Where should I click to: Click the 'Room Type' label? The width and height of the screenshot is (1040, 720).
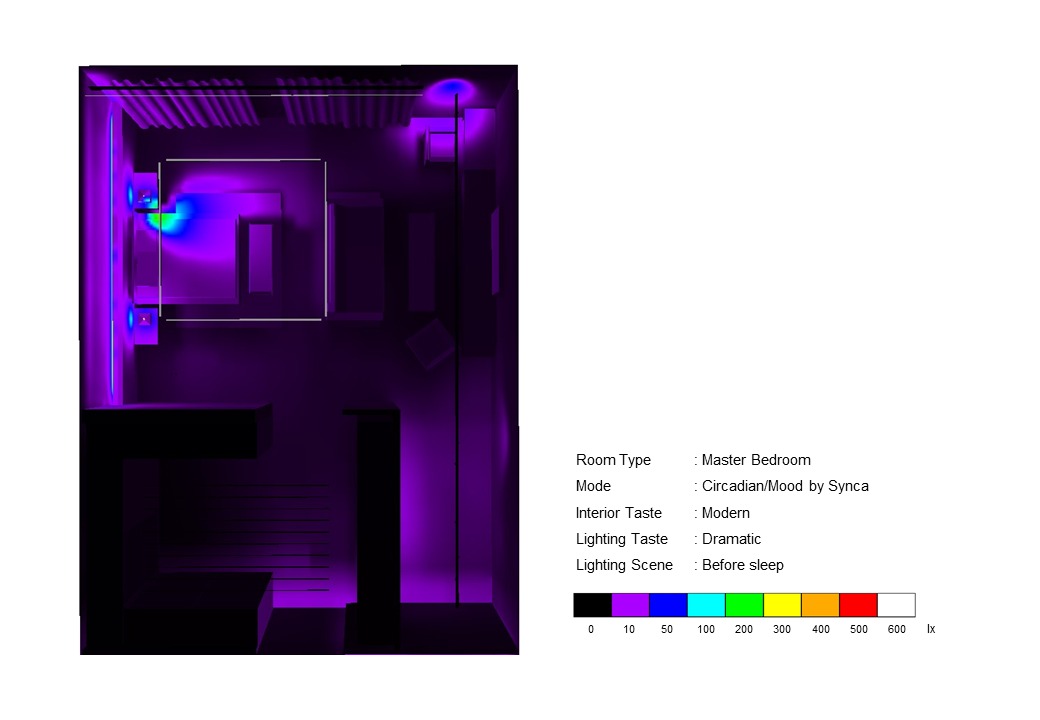click(x=613, y=460)
